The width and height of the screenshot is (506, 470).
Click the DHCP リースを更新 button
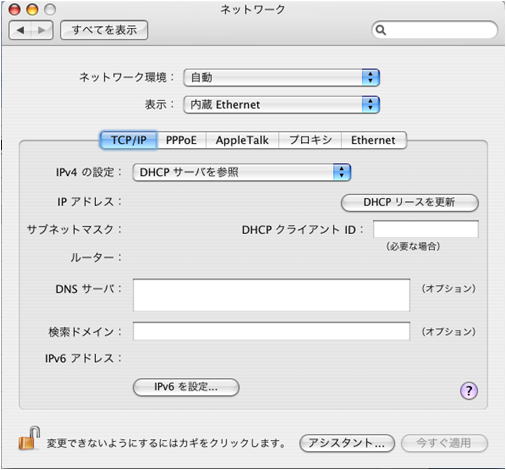(410, 202)
